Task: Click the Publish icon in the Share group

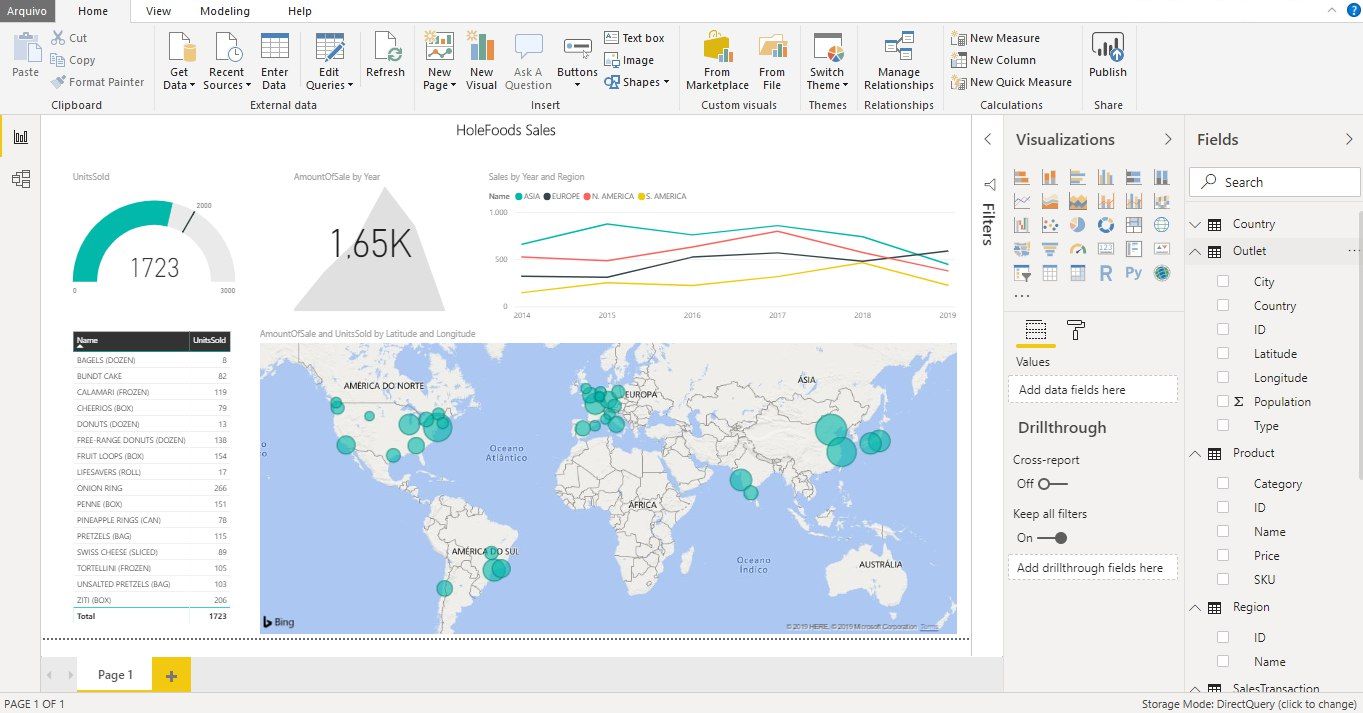Action: pos(1107,56)
